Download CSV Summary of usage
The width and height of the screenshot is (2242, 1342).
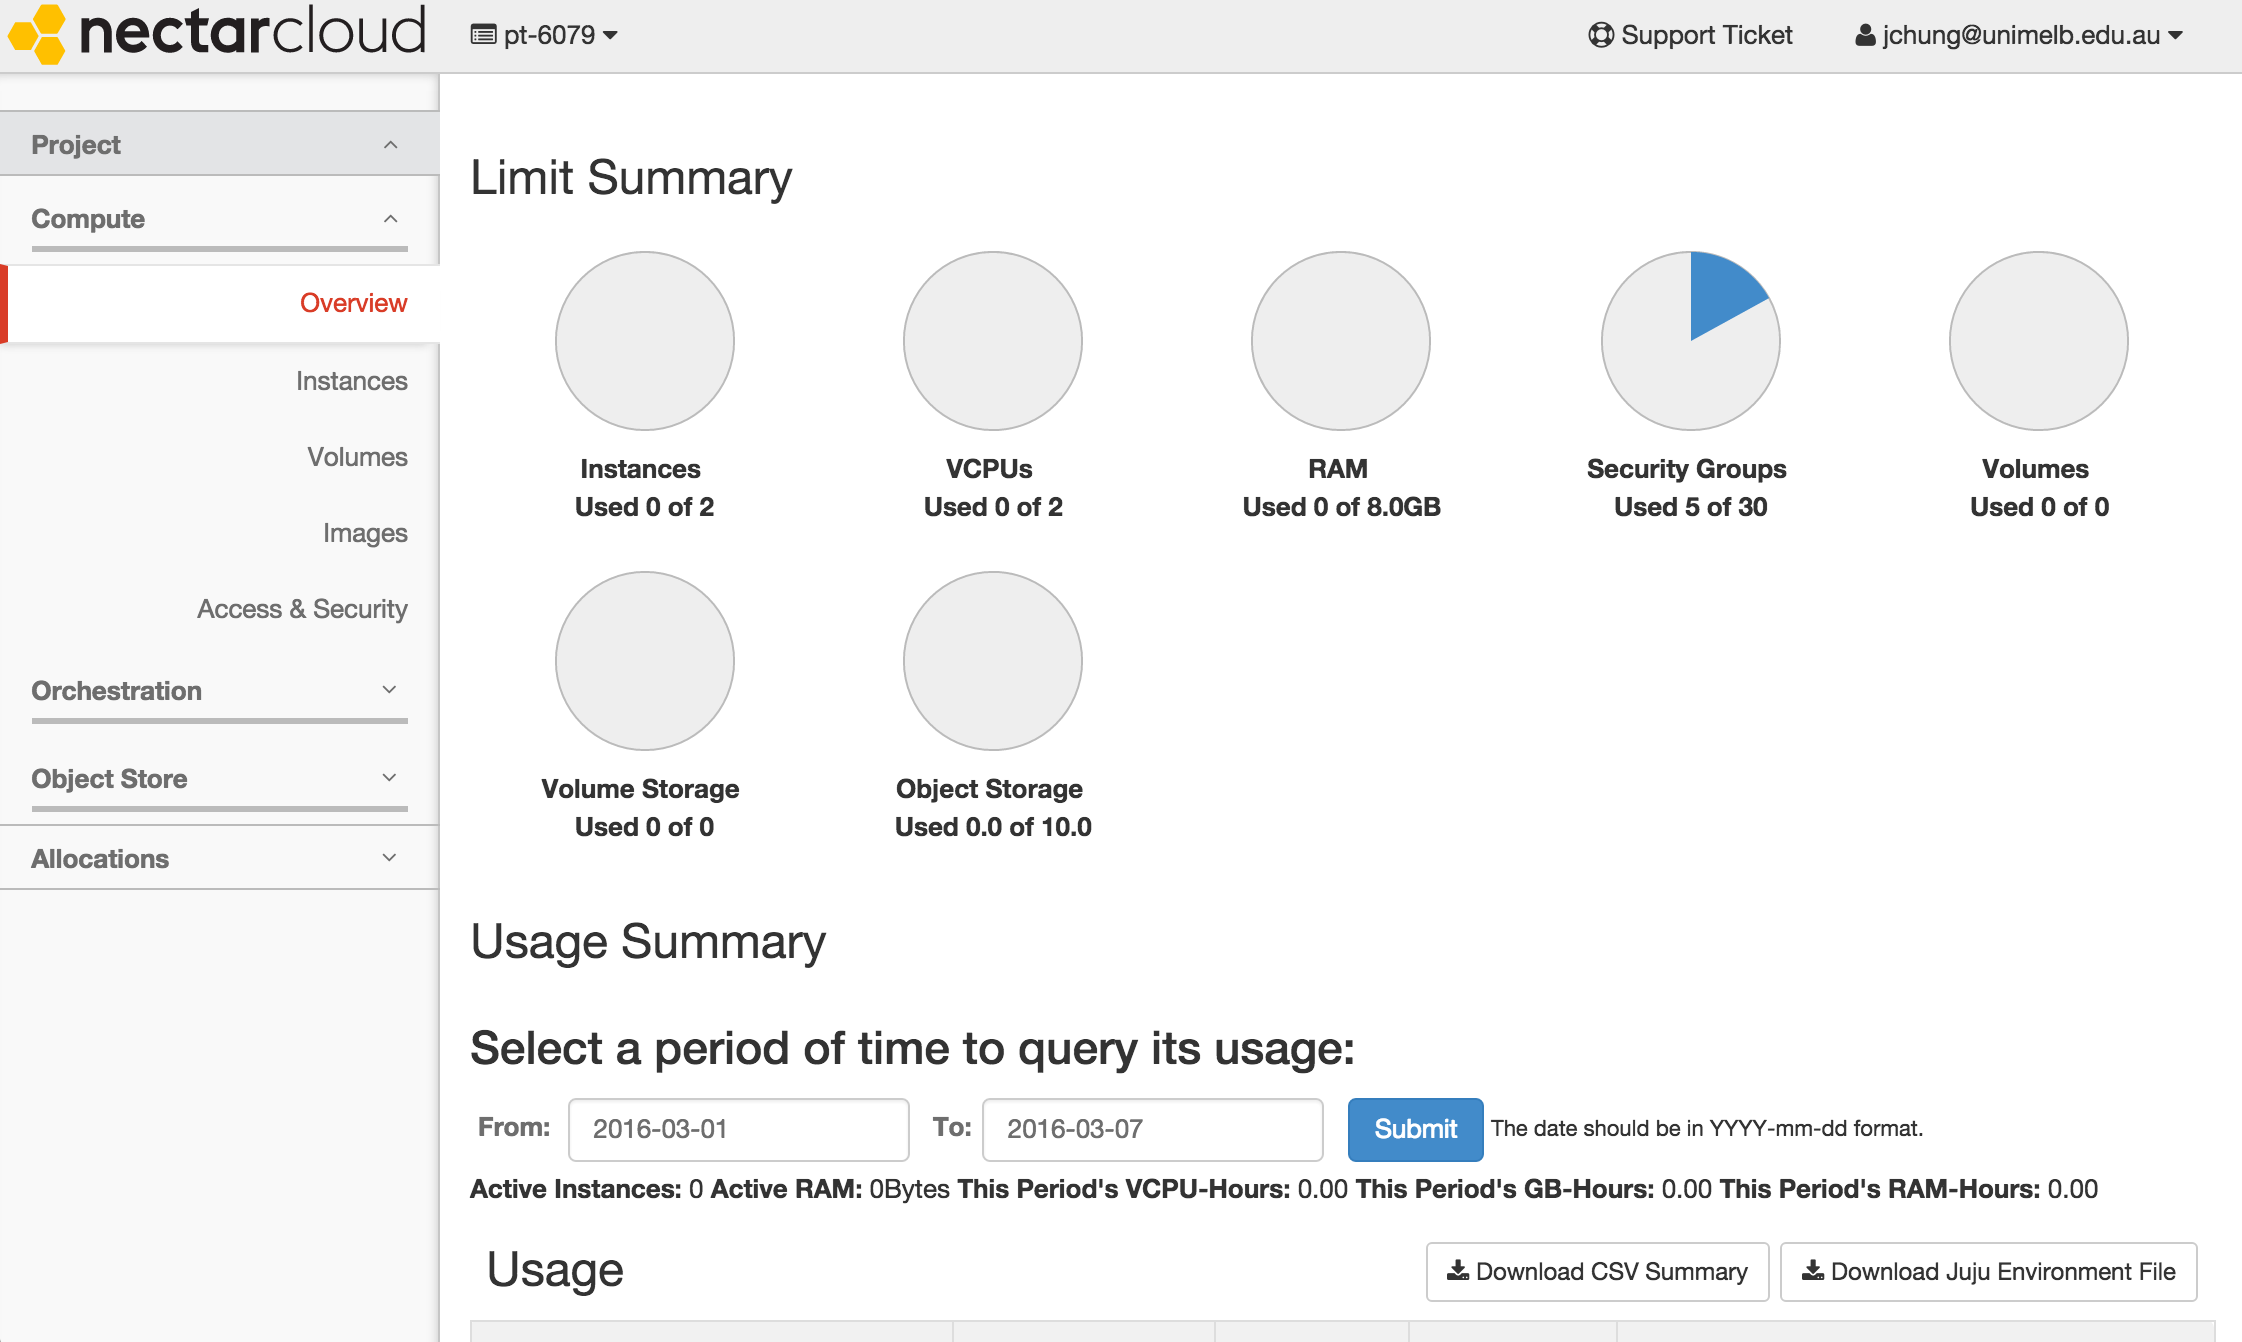[x=1597, y=1272]
